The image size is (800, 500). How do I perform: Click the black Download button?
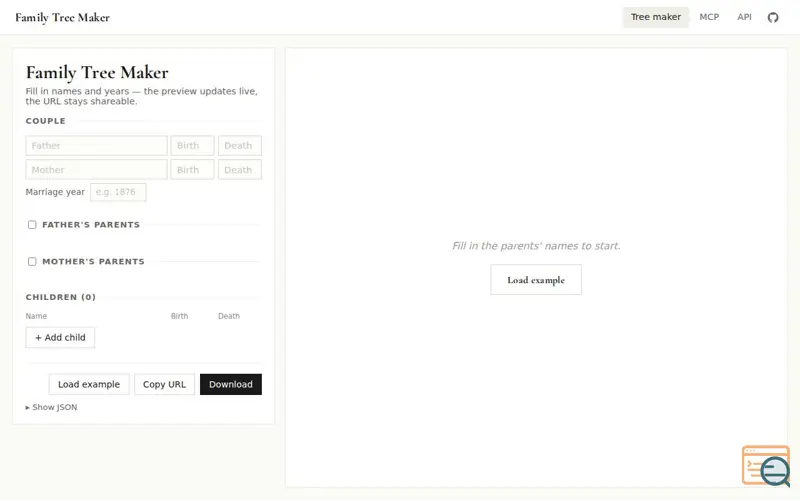231,384
